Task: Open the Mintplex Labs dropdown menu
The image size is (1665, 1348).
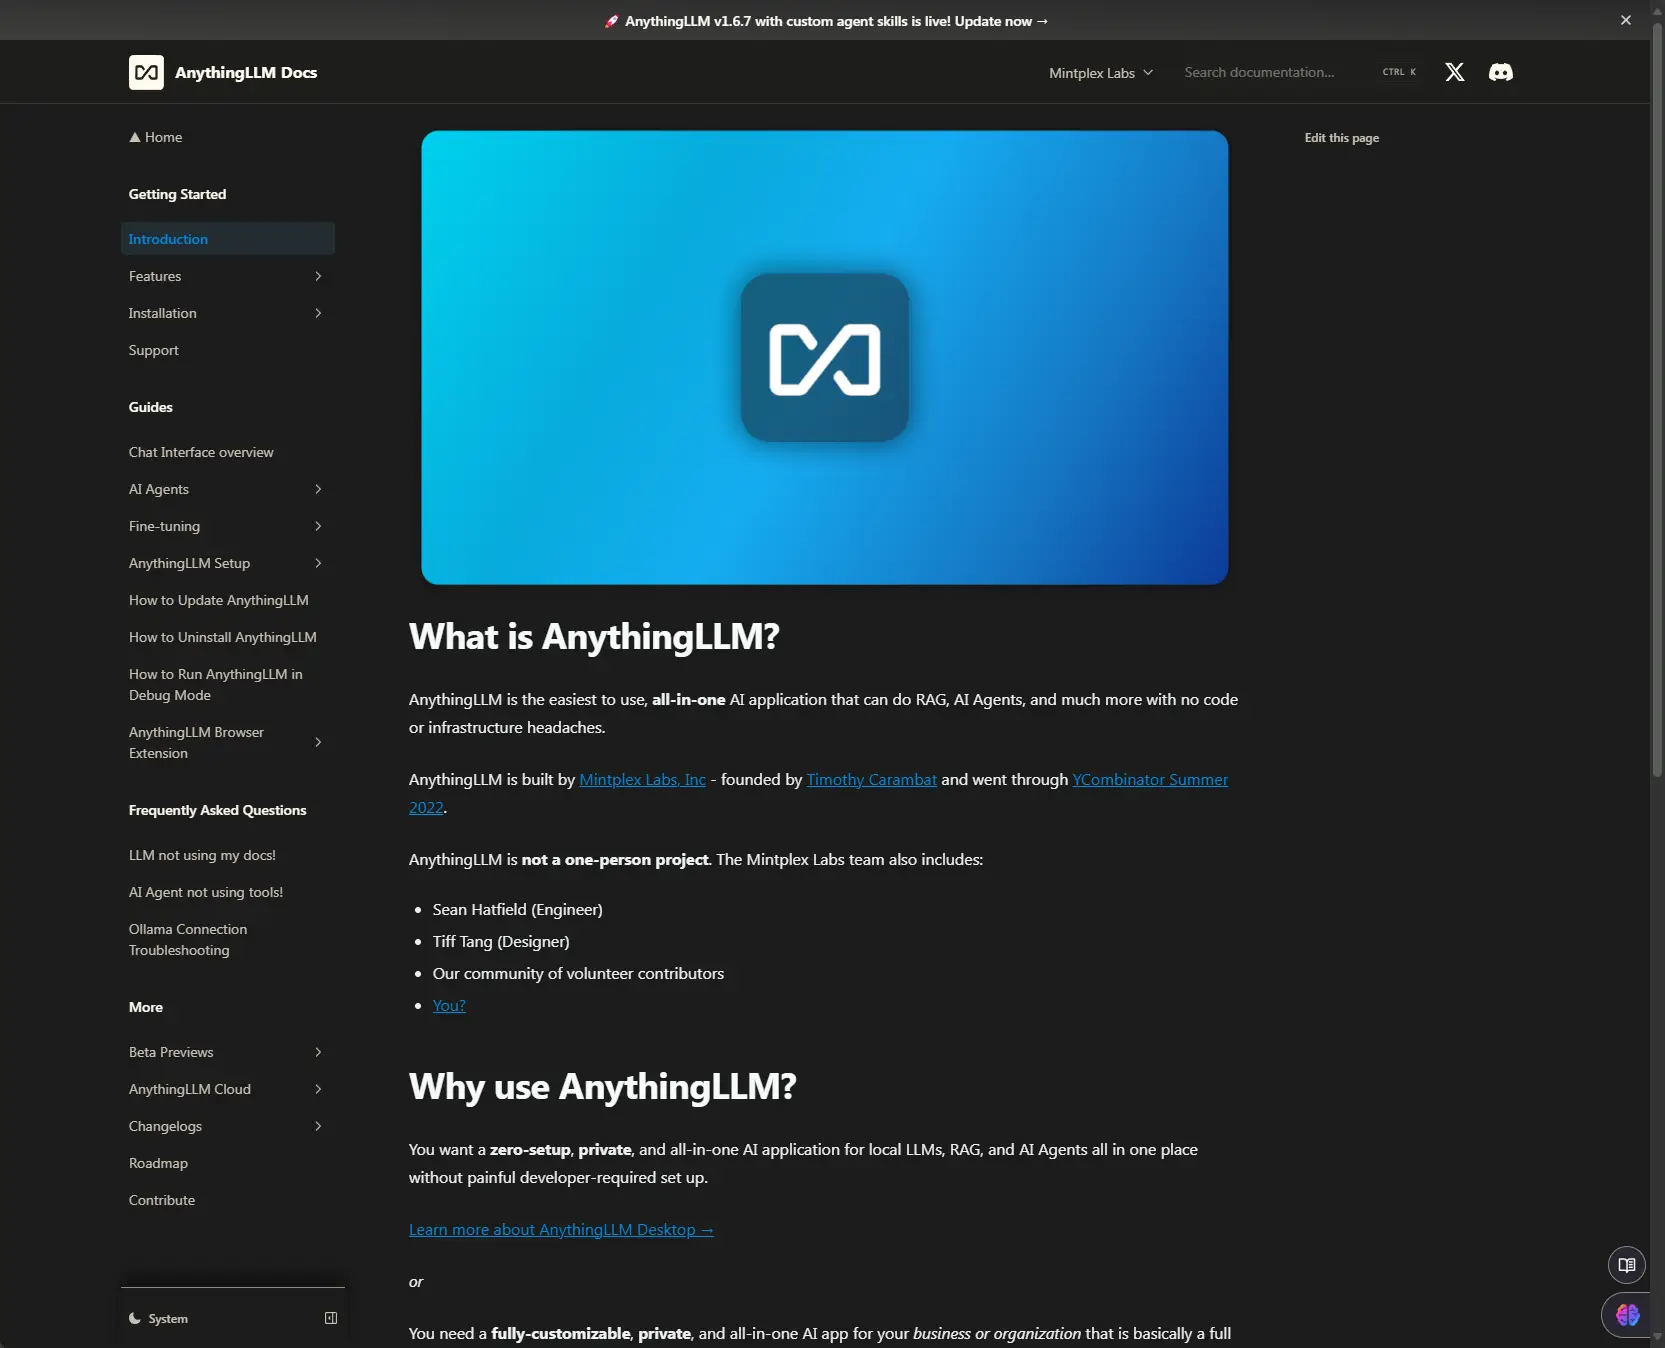Action: pyautogui.click(x=1100, y=73)
